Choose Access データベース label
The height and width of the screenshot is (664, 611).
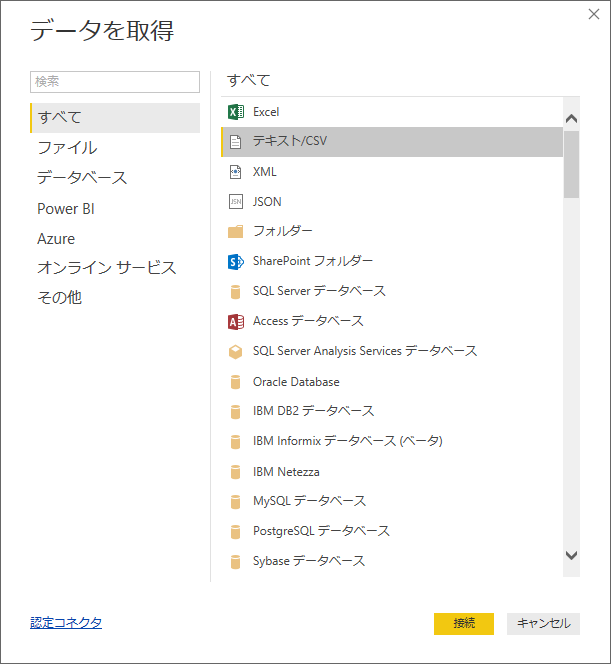[x=308, y=321]
